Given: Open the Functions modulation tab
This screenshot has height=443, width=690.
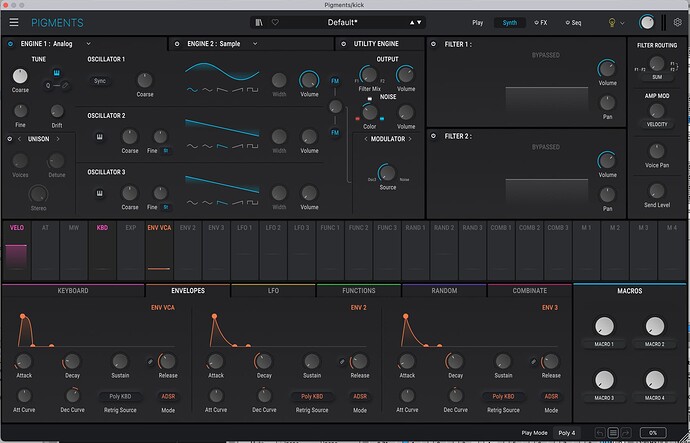Looking at the screenshot, I should click(359, 291).
